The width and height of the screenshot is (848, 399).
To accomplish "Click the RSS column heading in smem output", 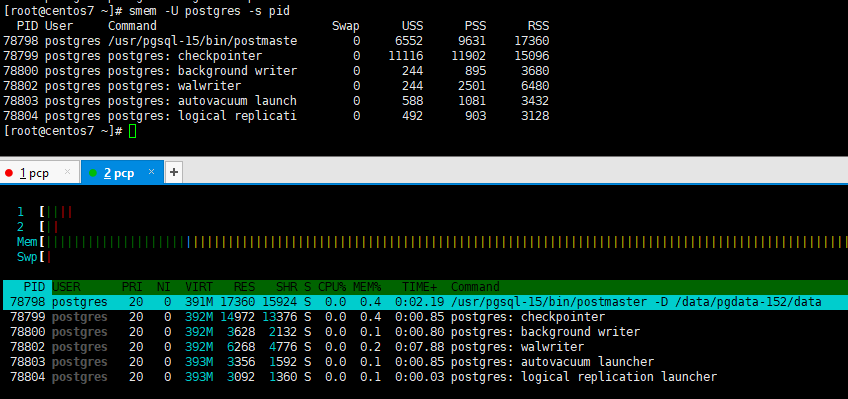I will coord(539,26).
